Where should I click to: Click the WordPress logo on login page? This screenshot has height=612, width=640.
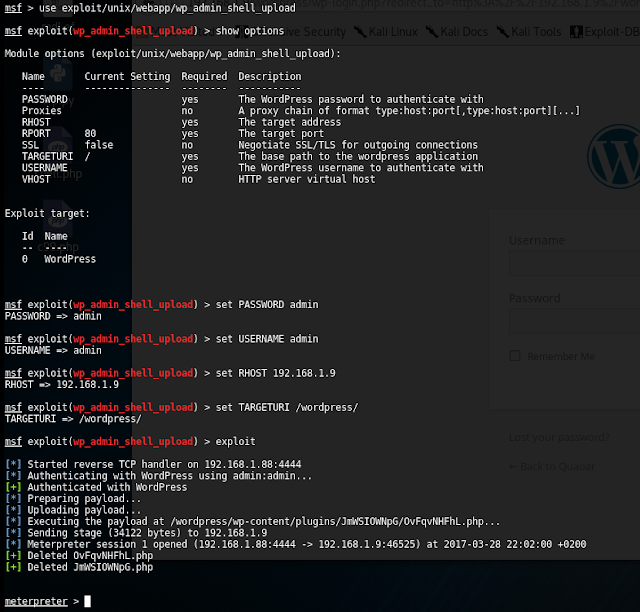(614, 156)
